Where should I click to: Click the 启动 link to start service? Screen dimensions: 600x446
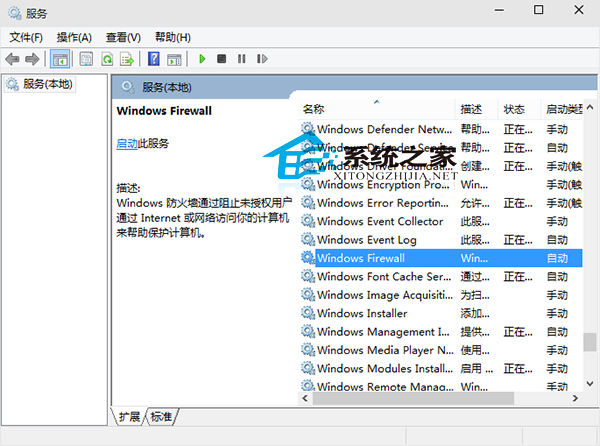point(127,144)
